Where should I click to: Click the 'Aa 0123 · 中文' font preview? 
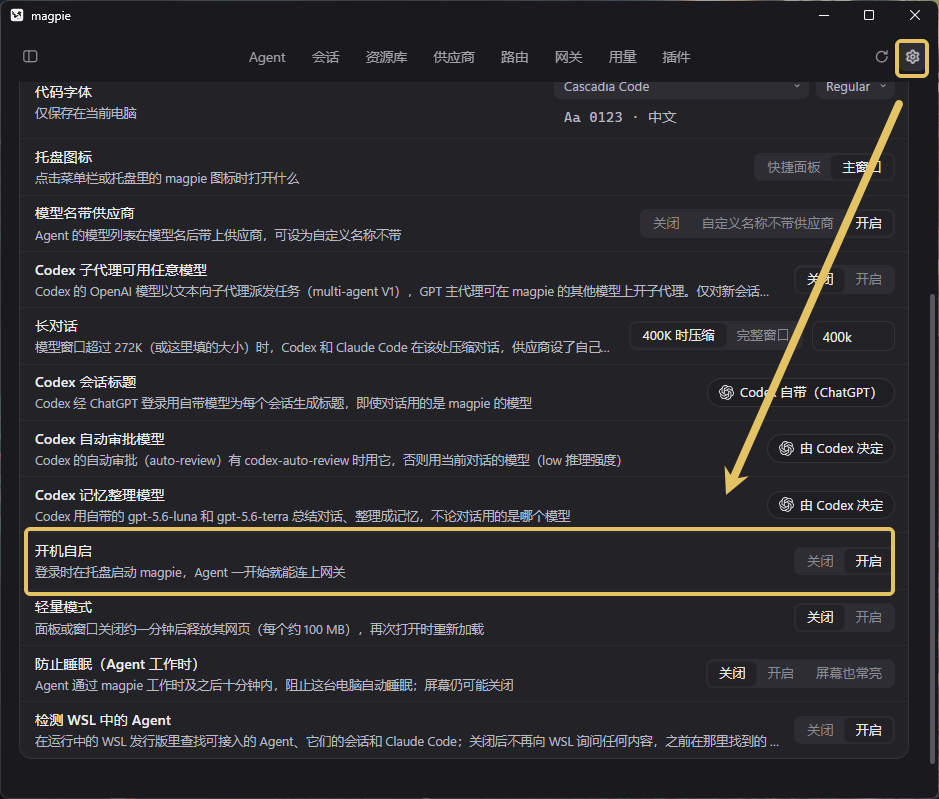click(x=620, y=117)
